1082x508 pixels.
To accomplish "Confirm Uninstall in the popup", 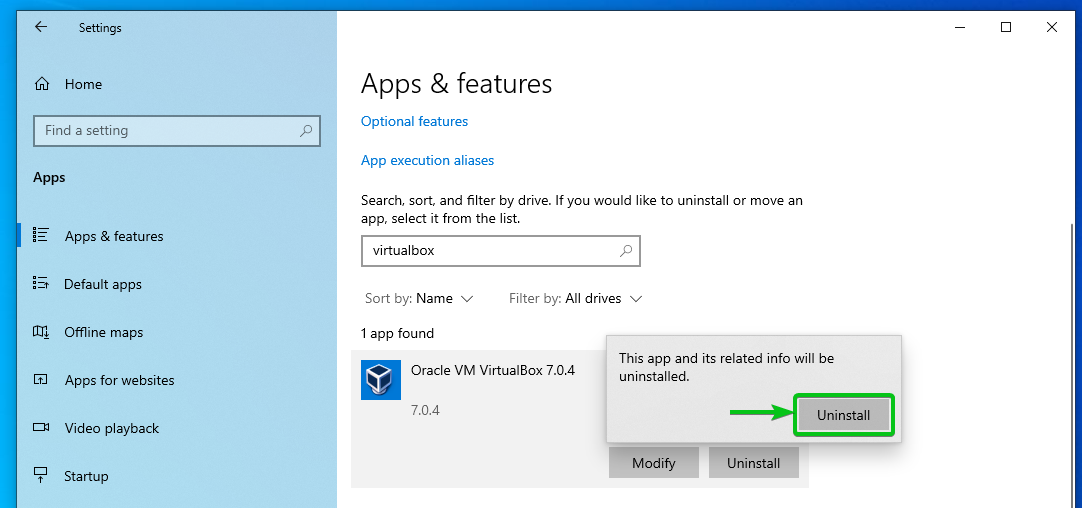I will tap(843, 416).
